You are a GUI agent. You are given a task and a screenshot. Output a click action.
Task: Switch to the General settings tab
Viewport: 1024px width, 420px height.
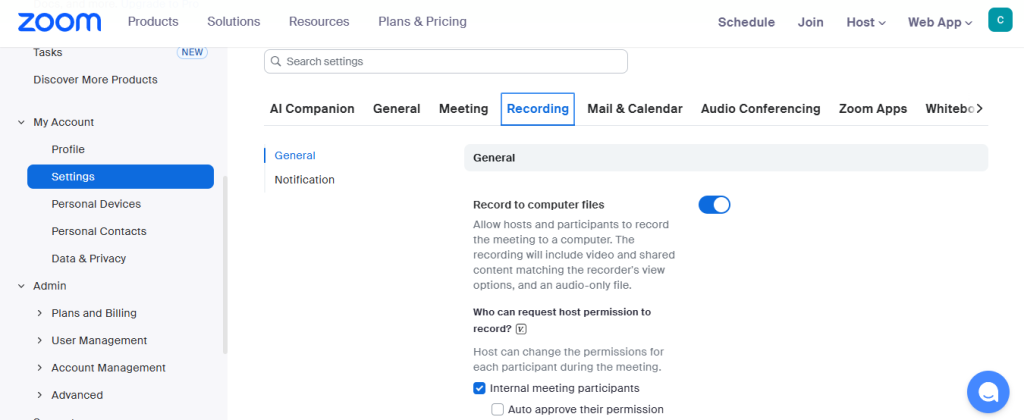tap(396, 109)
